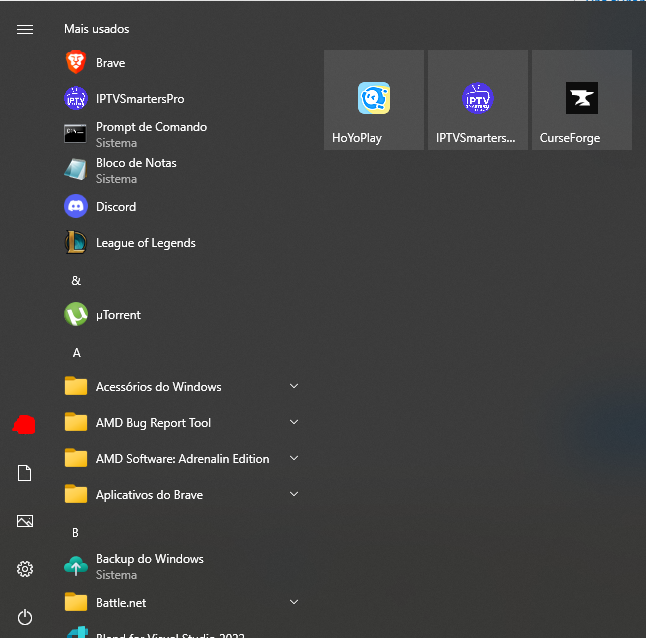Expand AMD Software: Adrenalin Edition chevron
The width and height of the screenshot is (646, 638).
(294, 458)
